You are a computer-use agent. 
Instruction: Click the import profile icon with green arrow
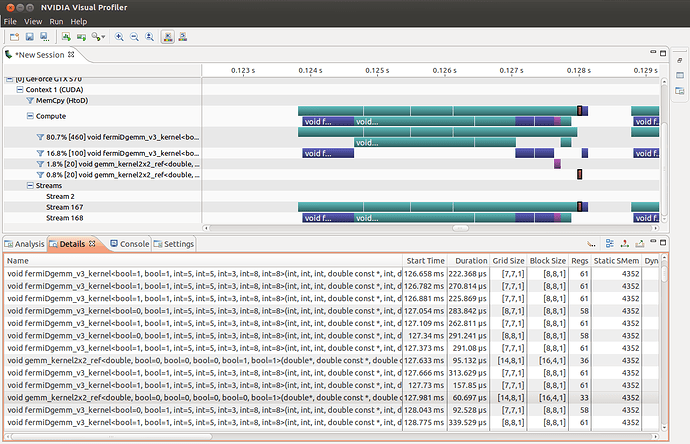coord(66,37)
